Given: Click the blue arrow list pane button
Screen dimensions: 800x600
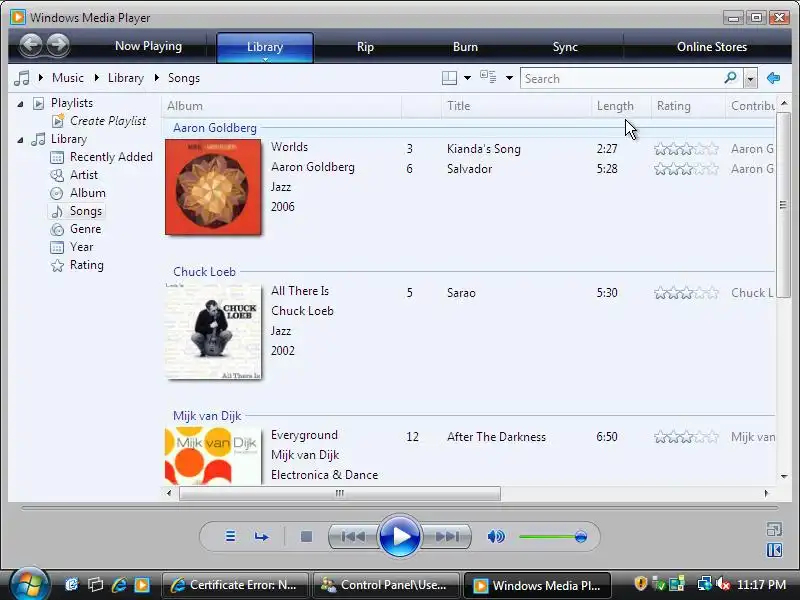Looking at the screenshot, I should (773, 78).
